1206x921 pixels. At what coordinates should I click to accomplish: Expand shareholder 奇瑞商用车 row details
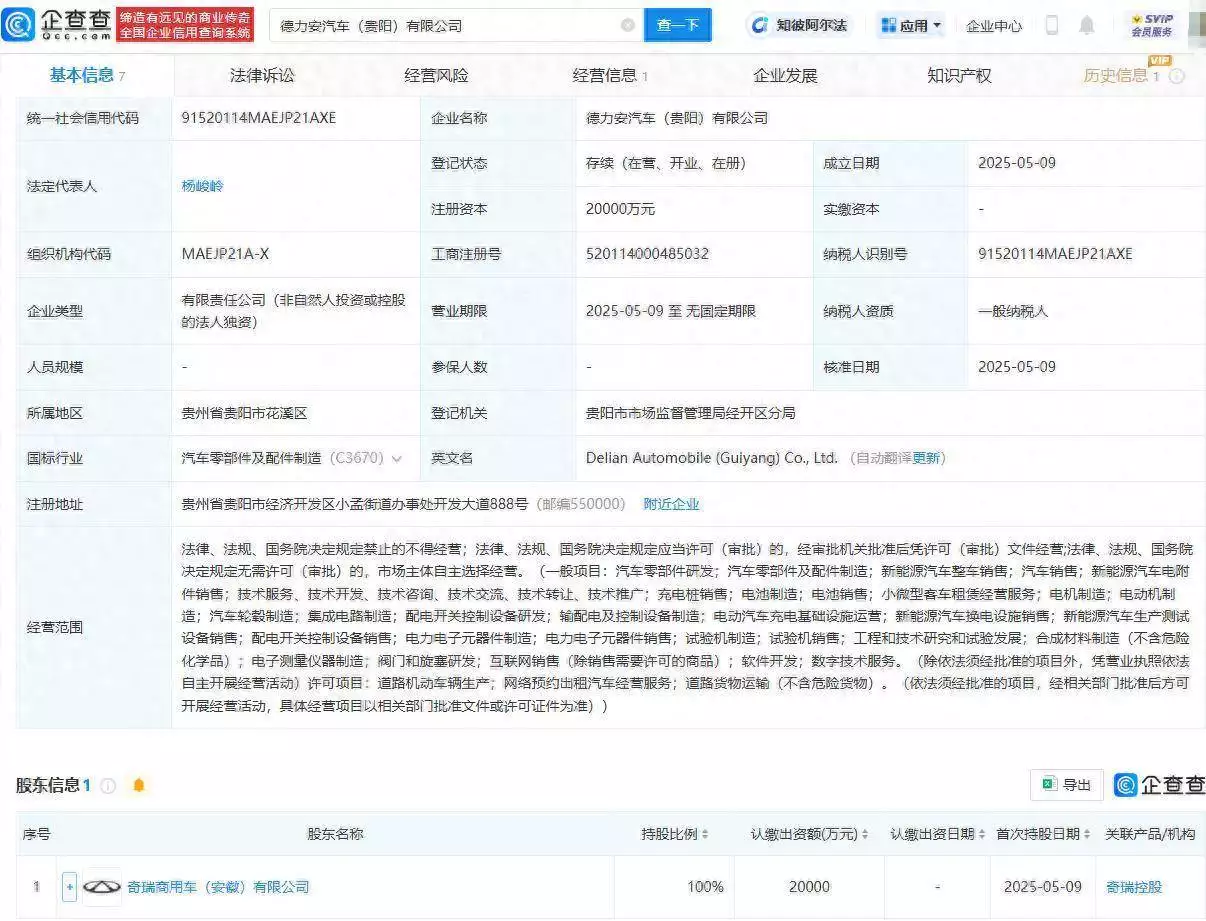pyautogui.click(x=68, y=886)
